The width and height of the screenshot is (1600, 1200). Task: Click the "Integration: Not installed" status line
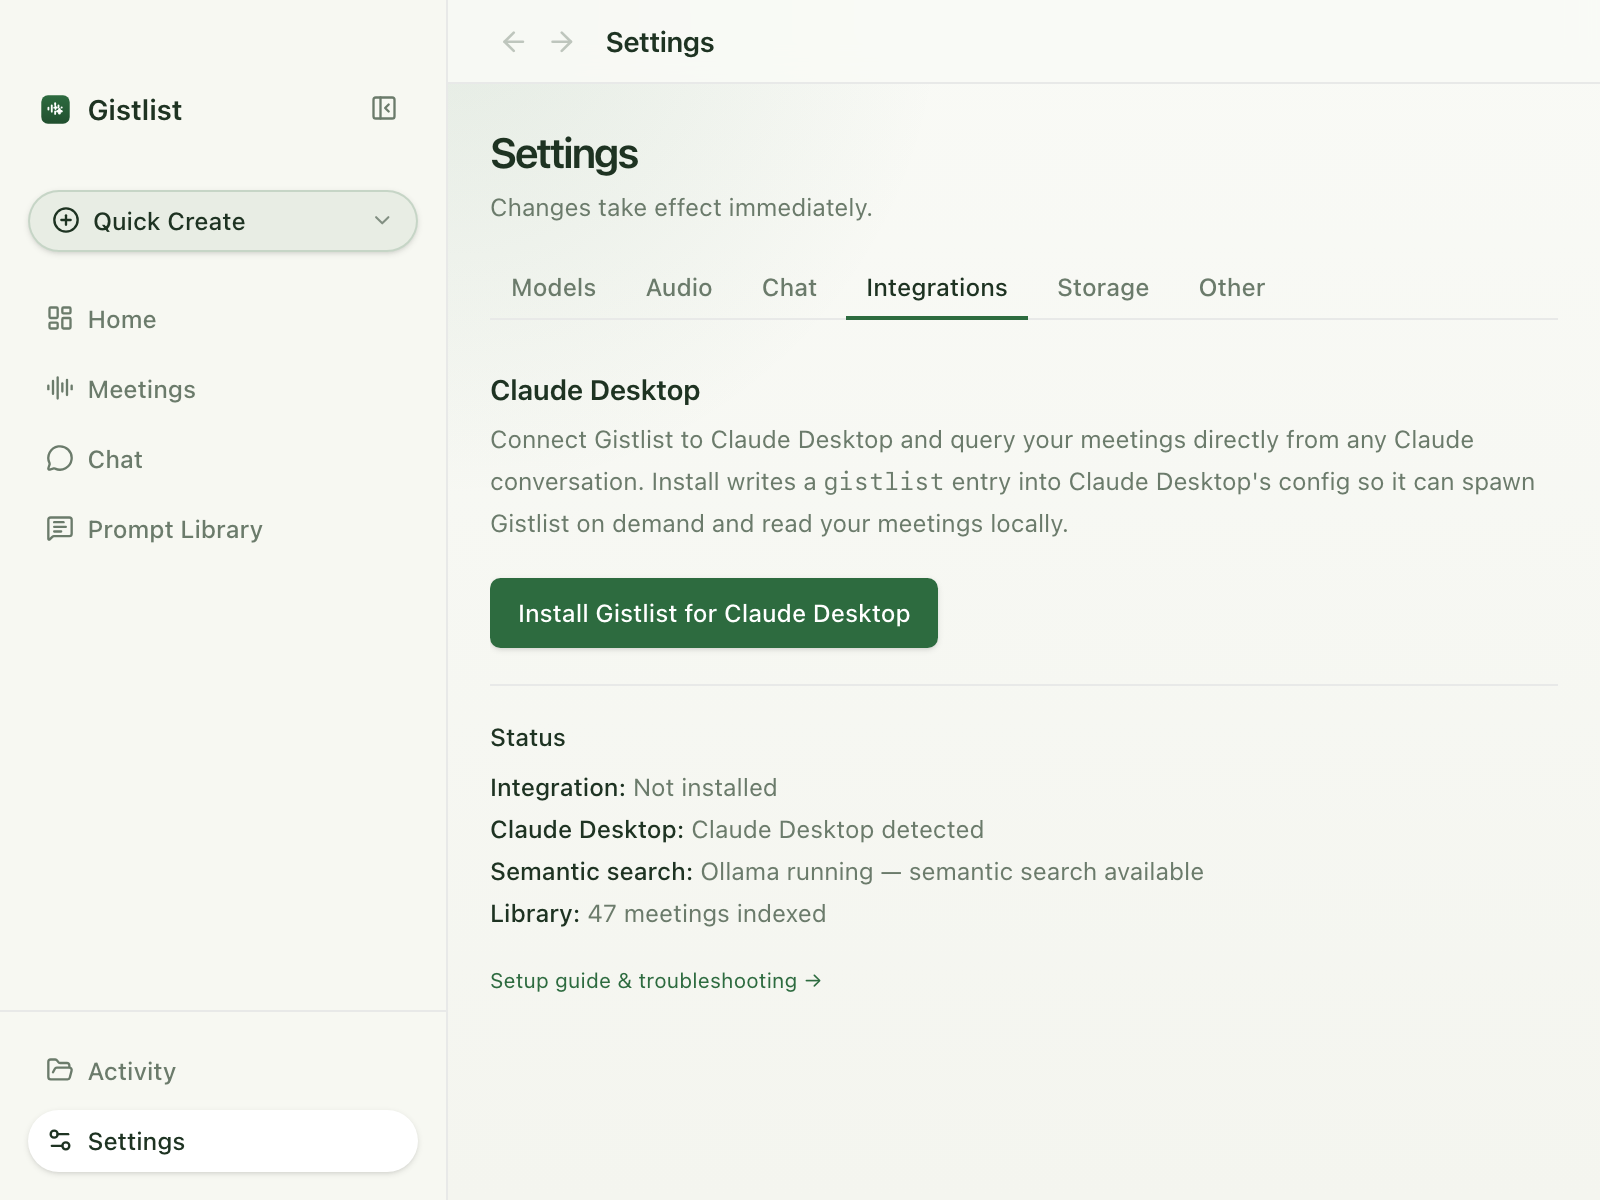click(634, 788)
